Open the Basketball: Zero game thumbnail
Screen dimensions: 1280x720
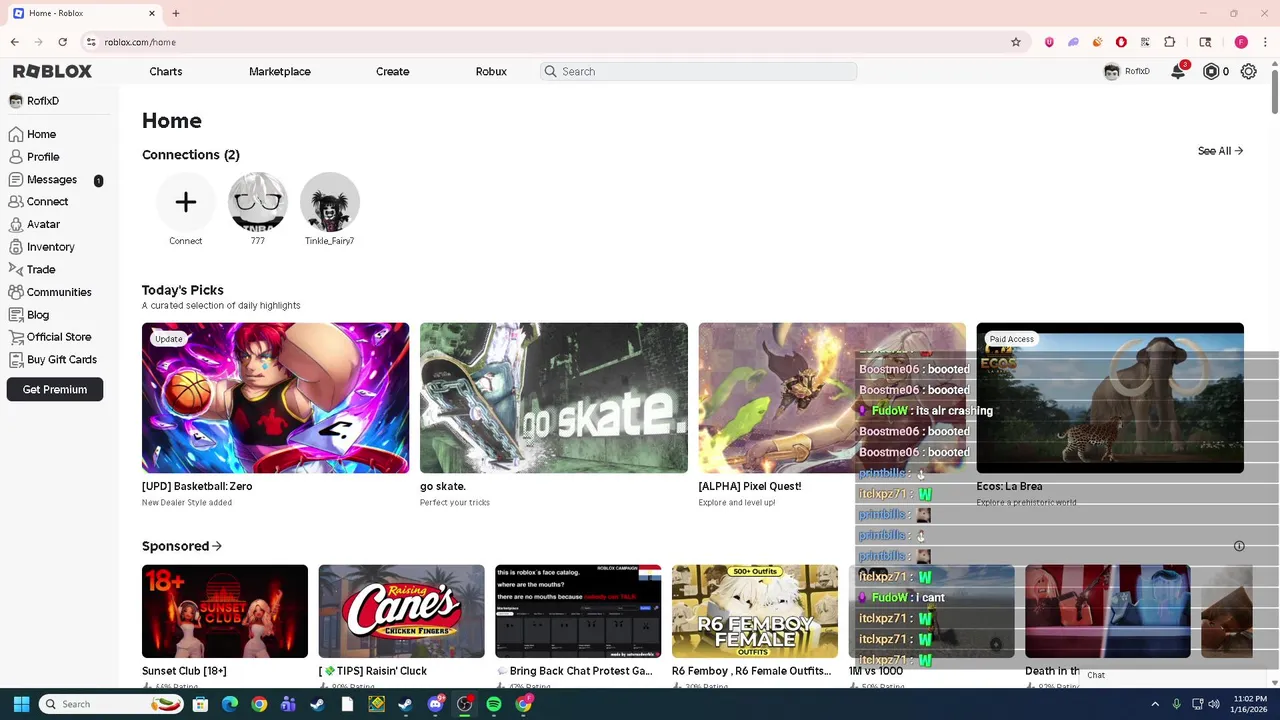coord(275,397)
